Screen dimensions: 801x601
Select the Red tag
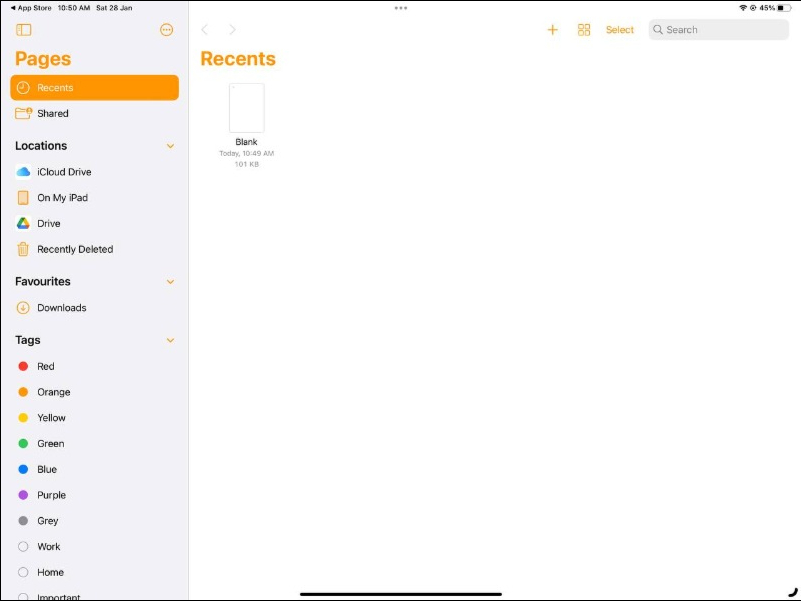(x=95, y=366)
